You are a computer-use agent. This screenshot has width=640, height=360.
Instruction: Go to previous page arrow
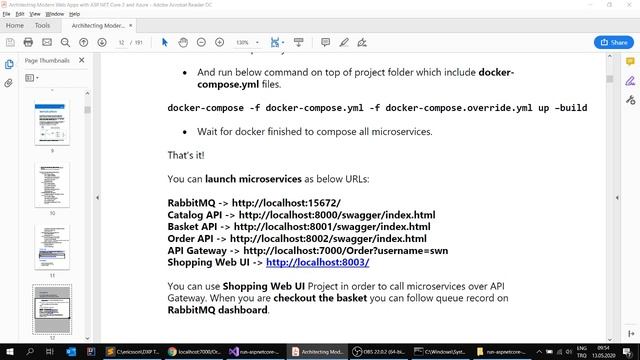click(84, 42)
